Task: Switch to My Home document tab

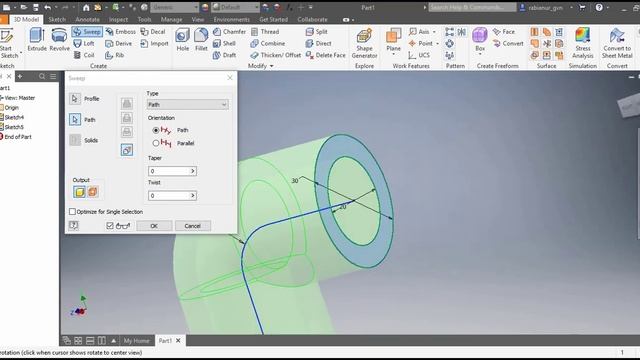Action: (136, 340)
